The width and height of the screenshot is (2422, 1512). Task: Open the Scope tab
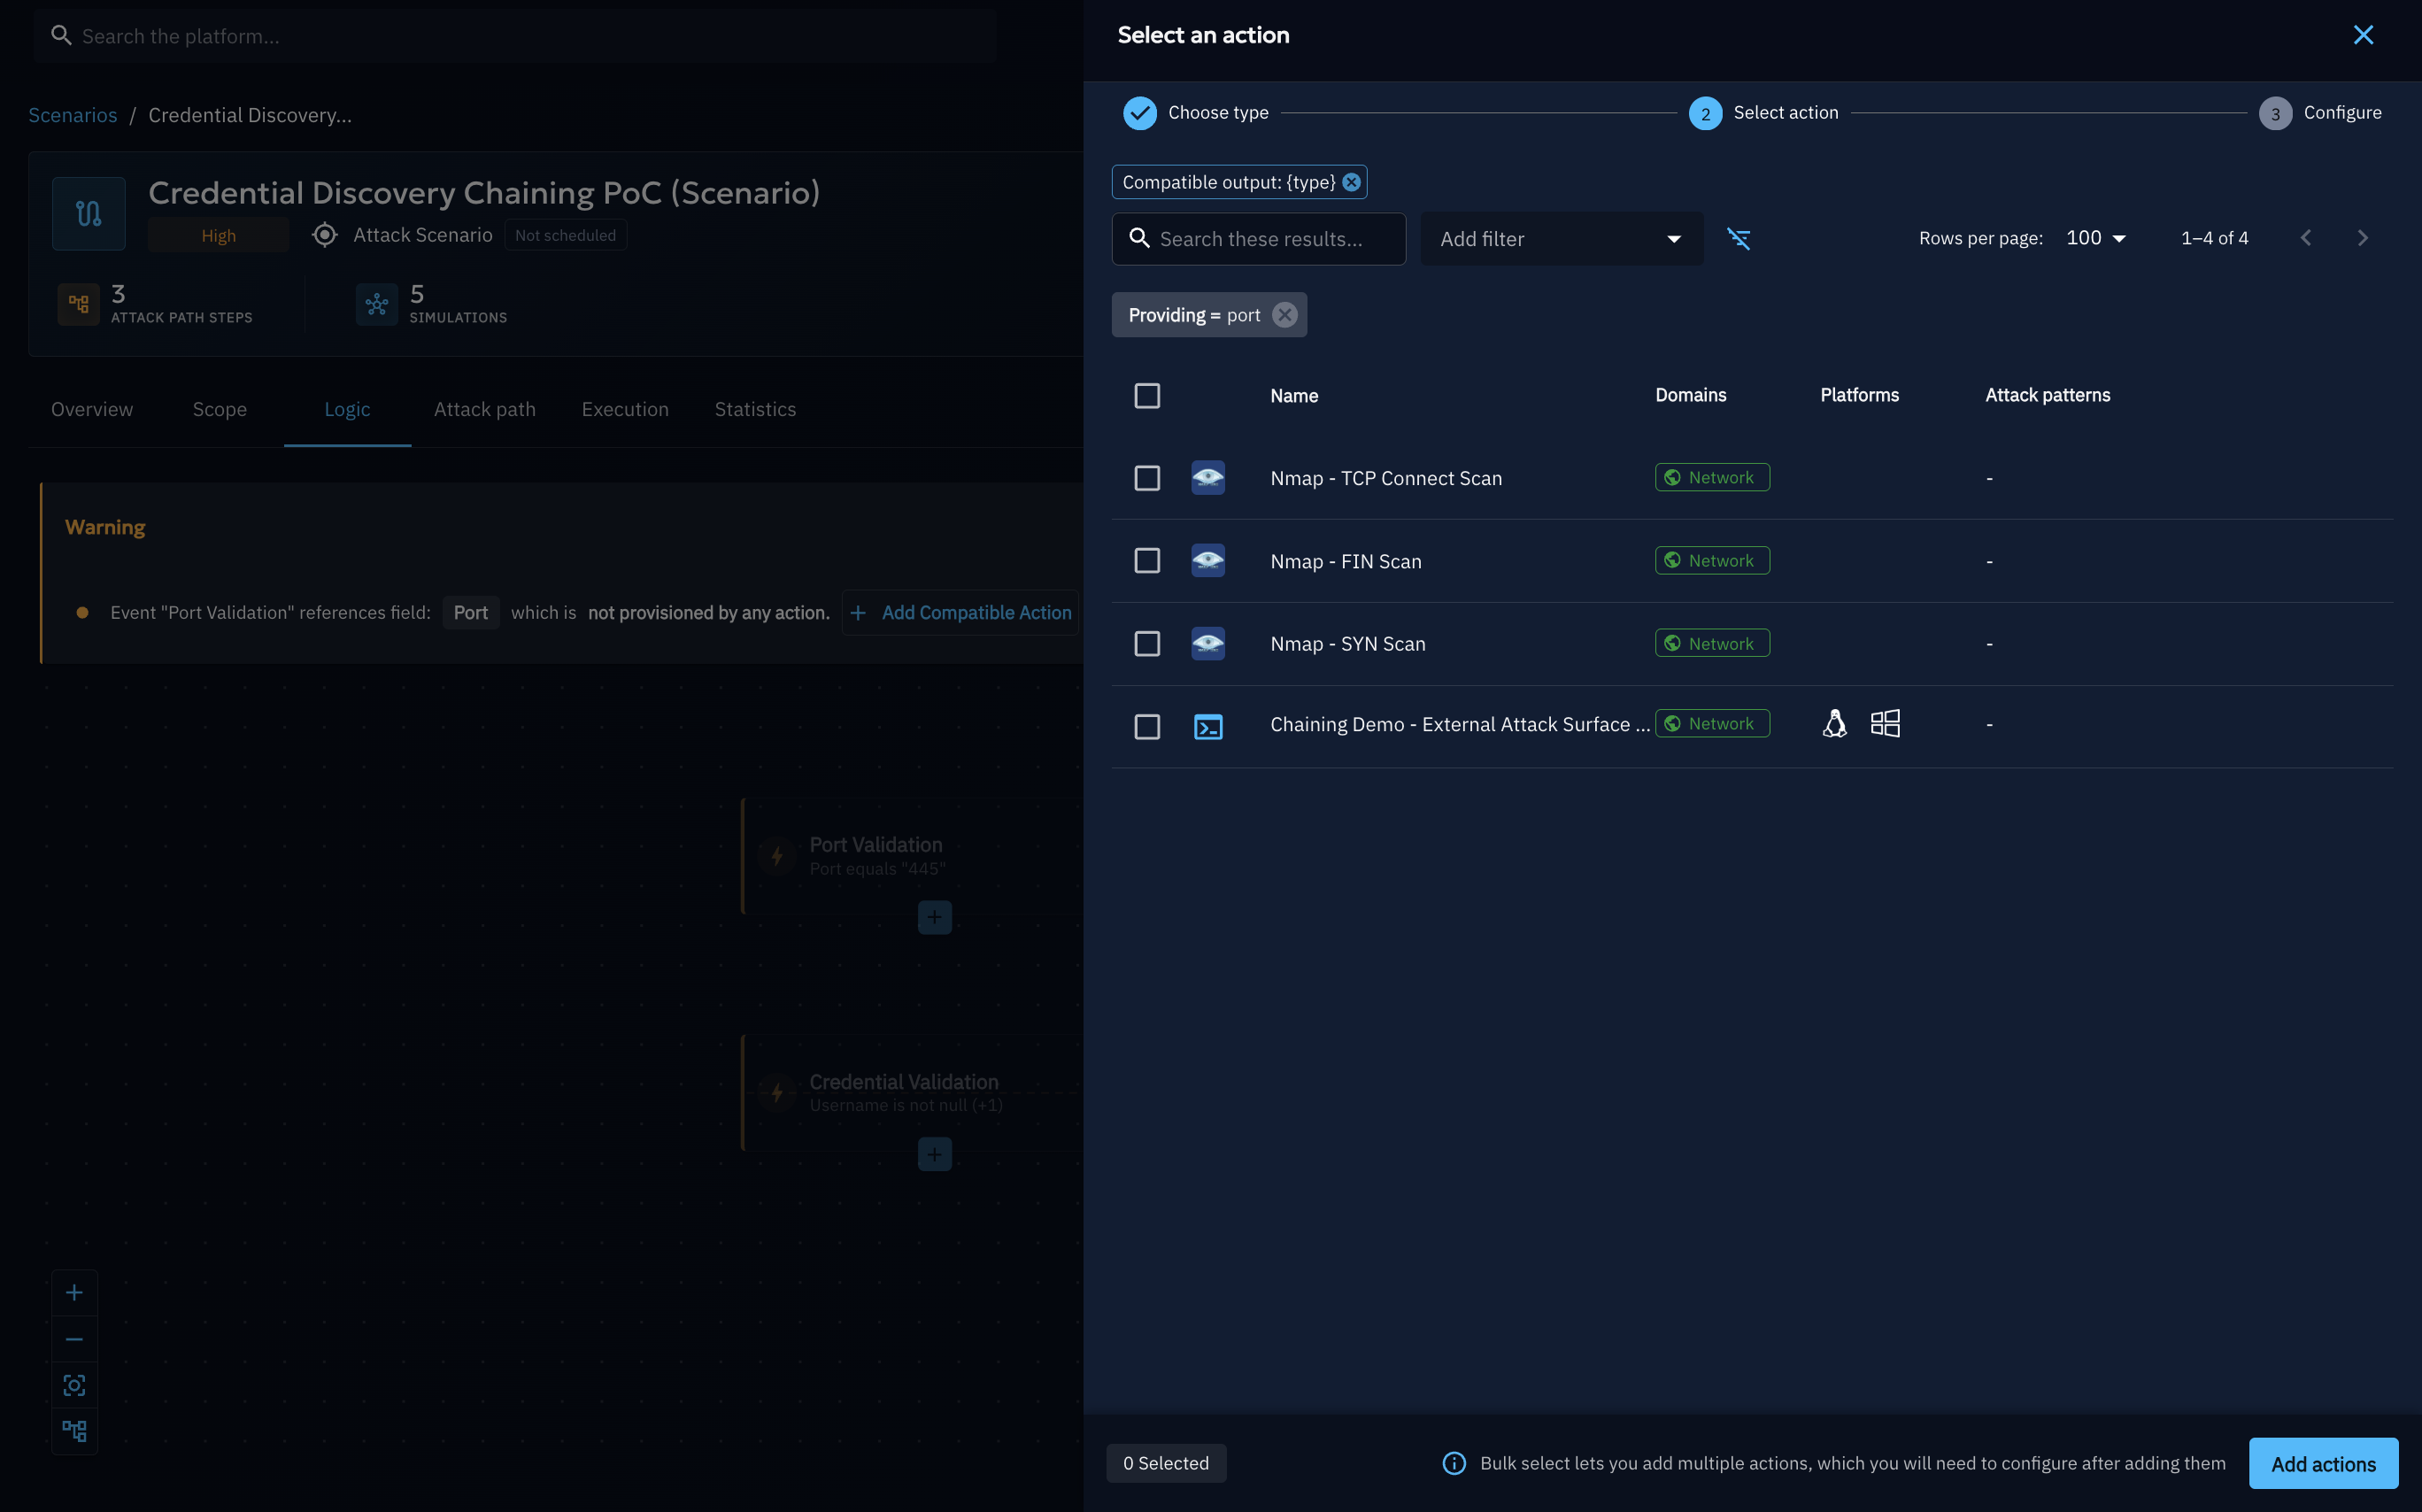[x=220, y=409]
